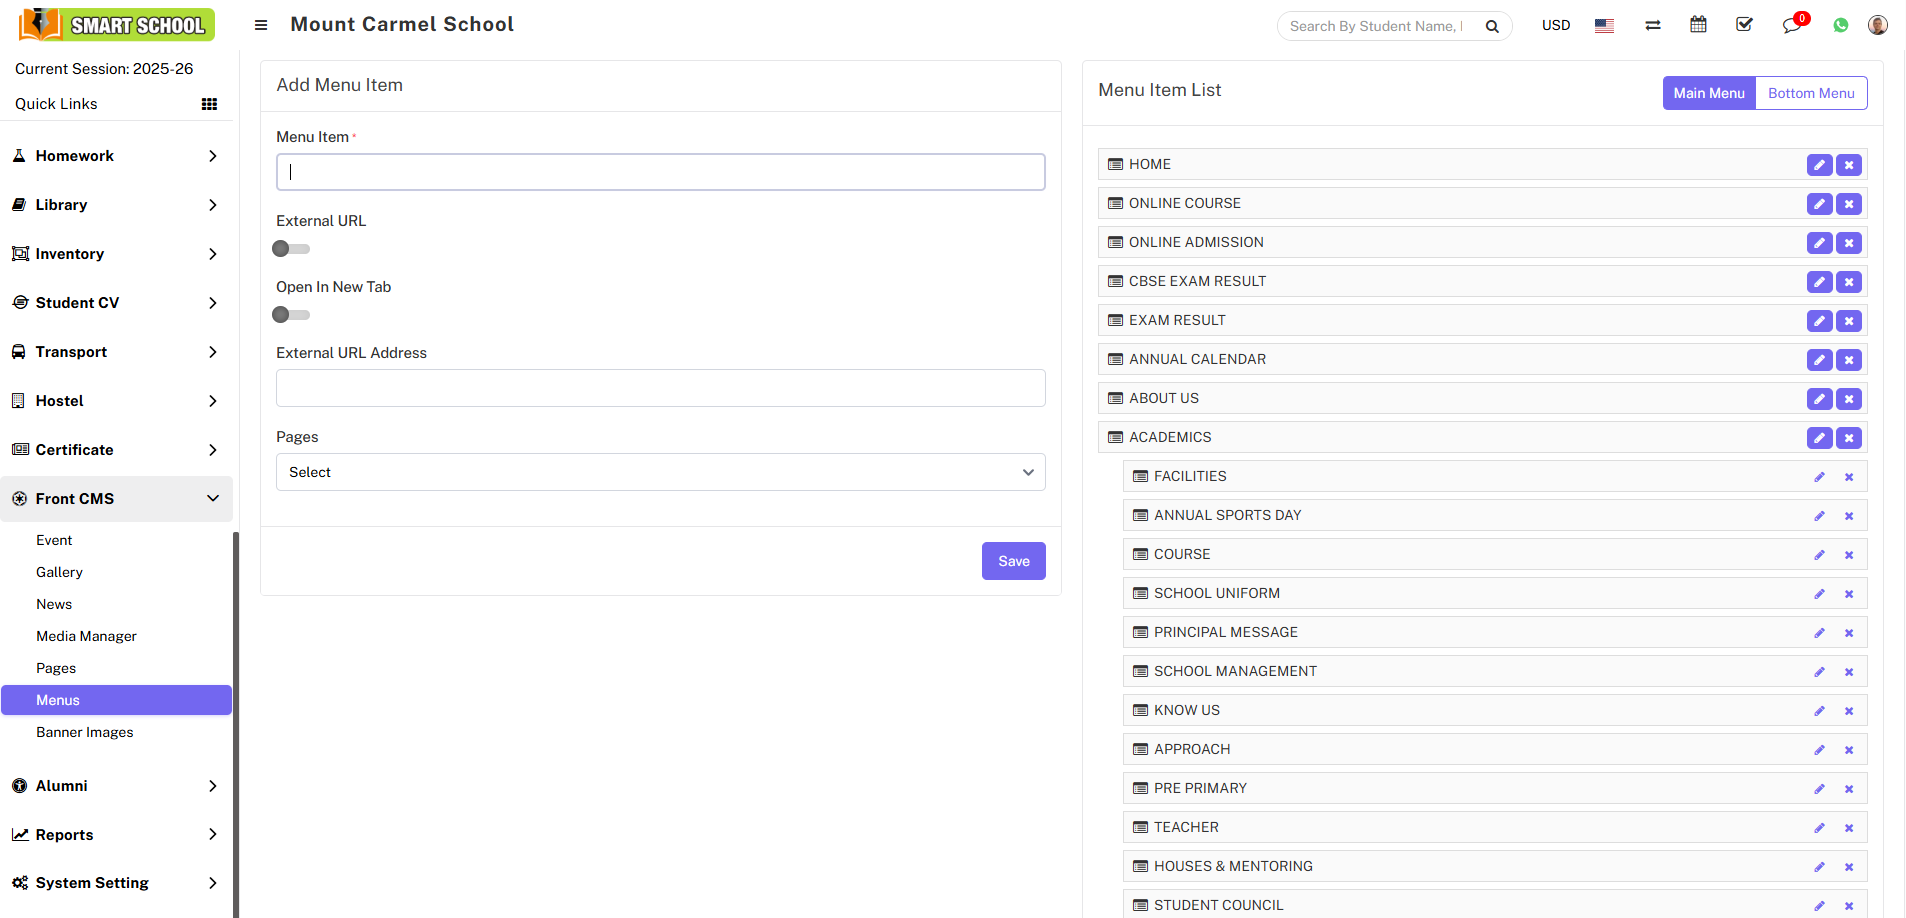
Task: Open Quick Links grid icon in sidebar
Action: [x=210, y=103]
